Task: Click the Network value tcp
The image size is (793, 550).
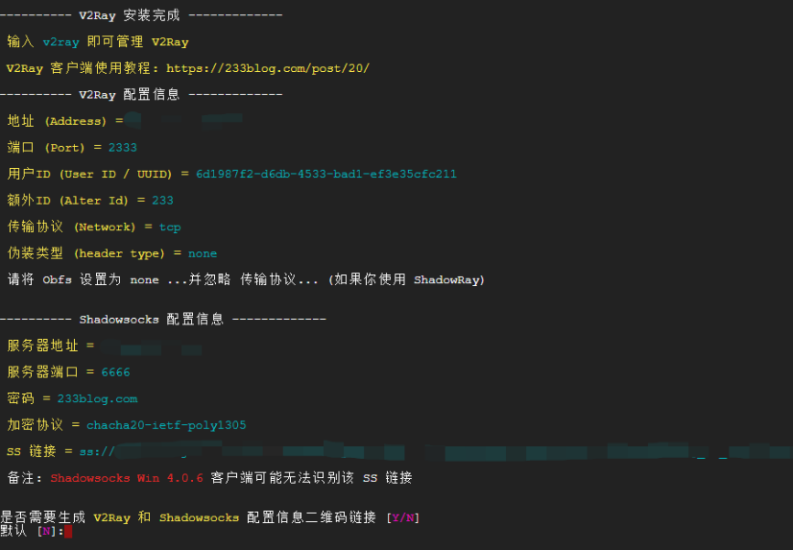Action: point(169,227)
